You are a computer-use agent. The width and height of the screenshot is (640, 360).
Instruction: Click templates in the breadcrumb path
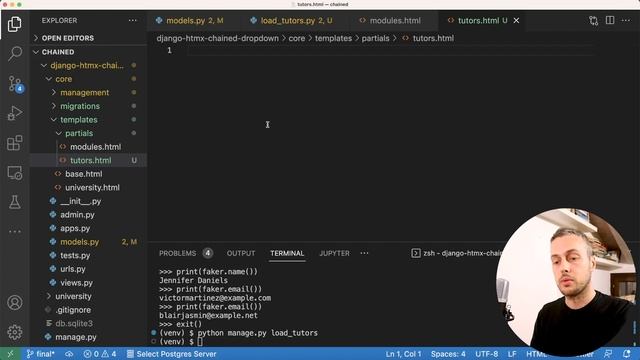[333, 38]
